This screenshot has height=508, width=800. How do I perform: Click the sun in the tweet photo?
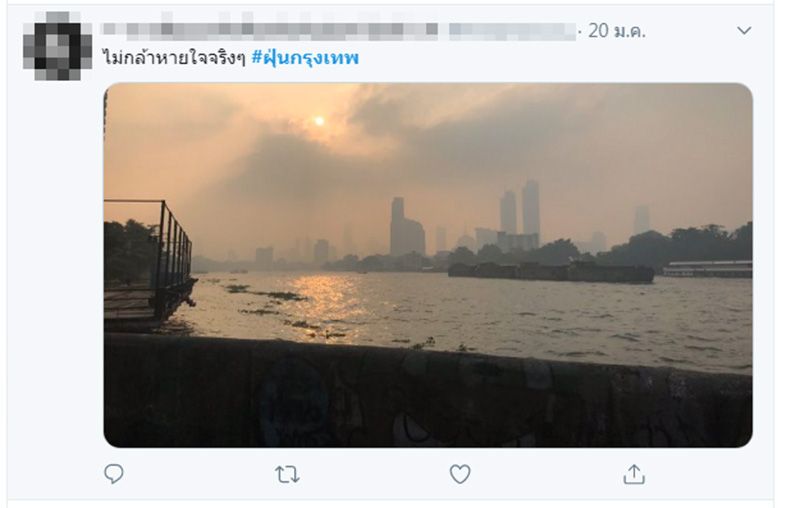pos(319,121)
